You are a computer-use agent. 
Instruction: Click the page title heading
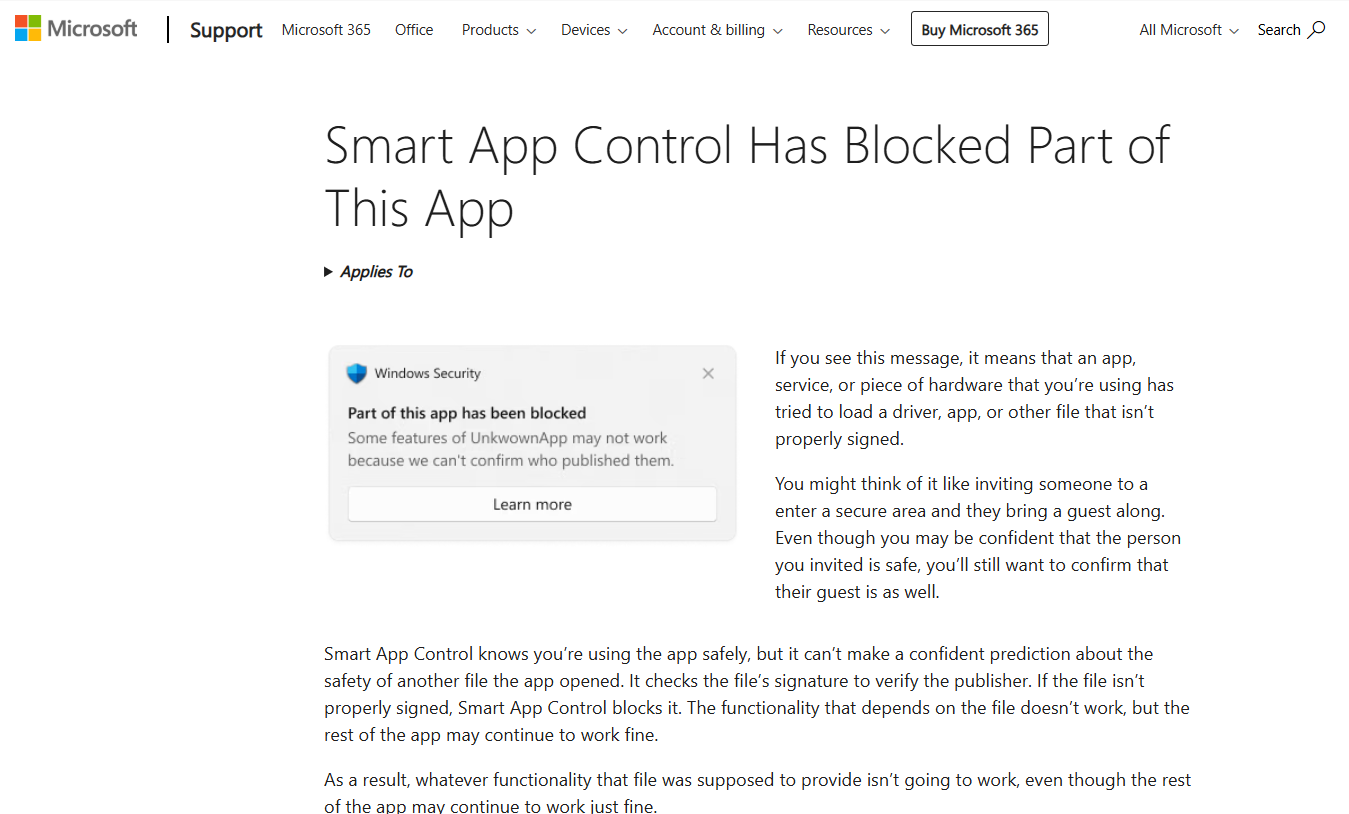click(x=746, y=176)
